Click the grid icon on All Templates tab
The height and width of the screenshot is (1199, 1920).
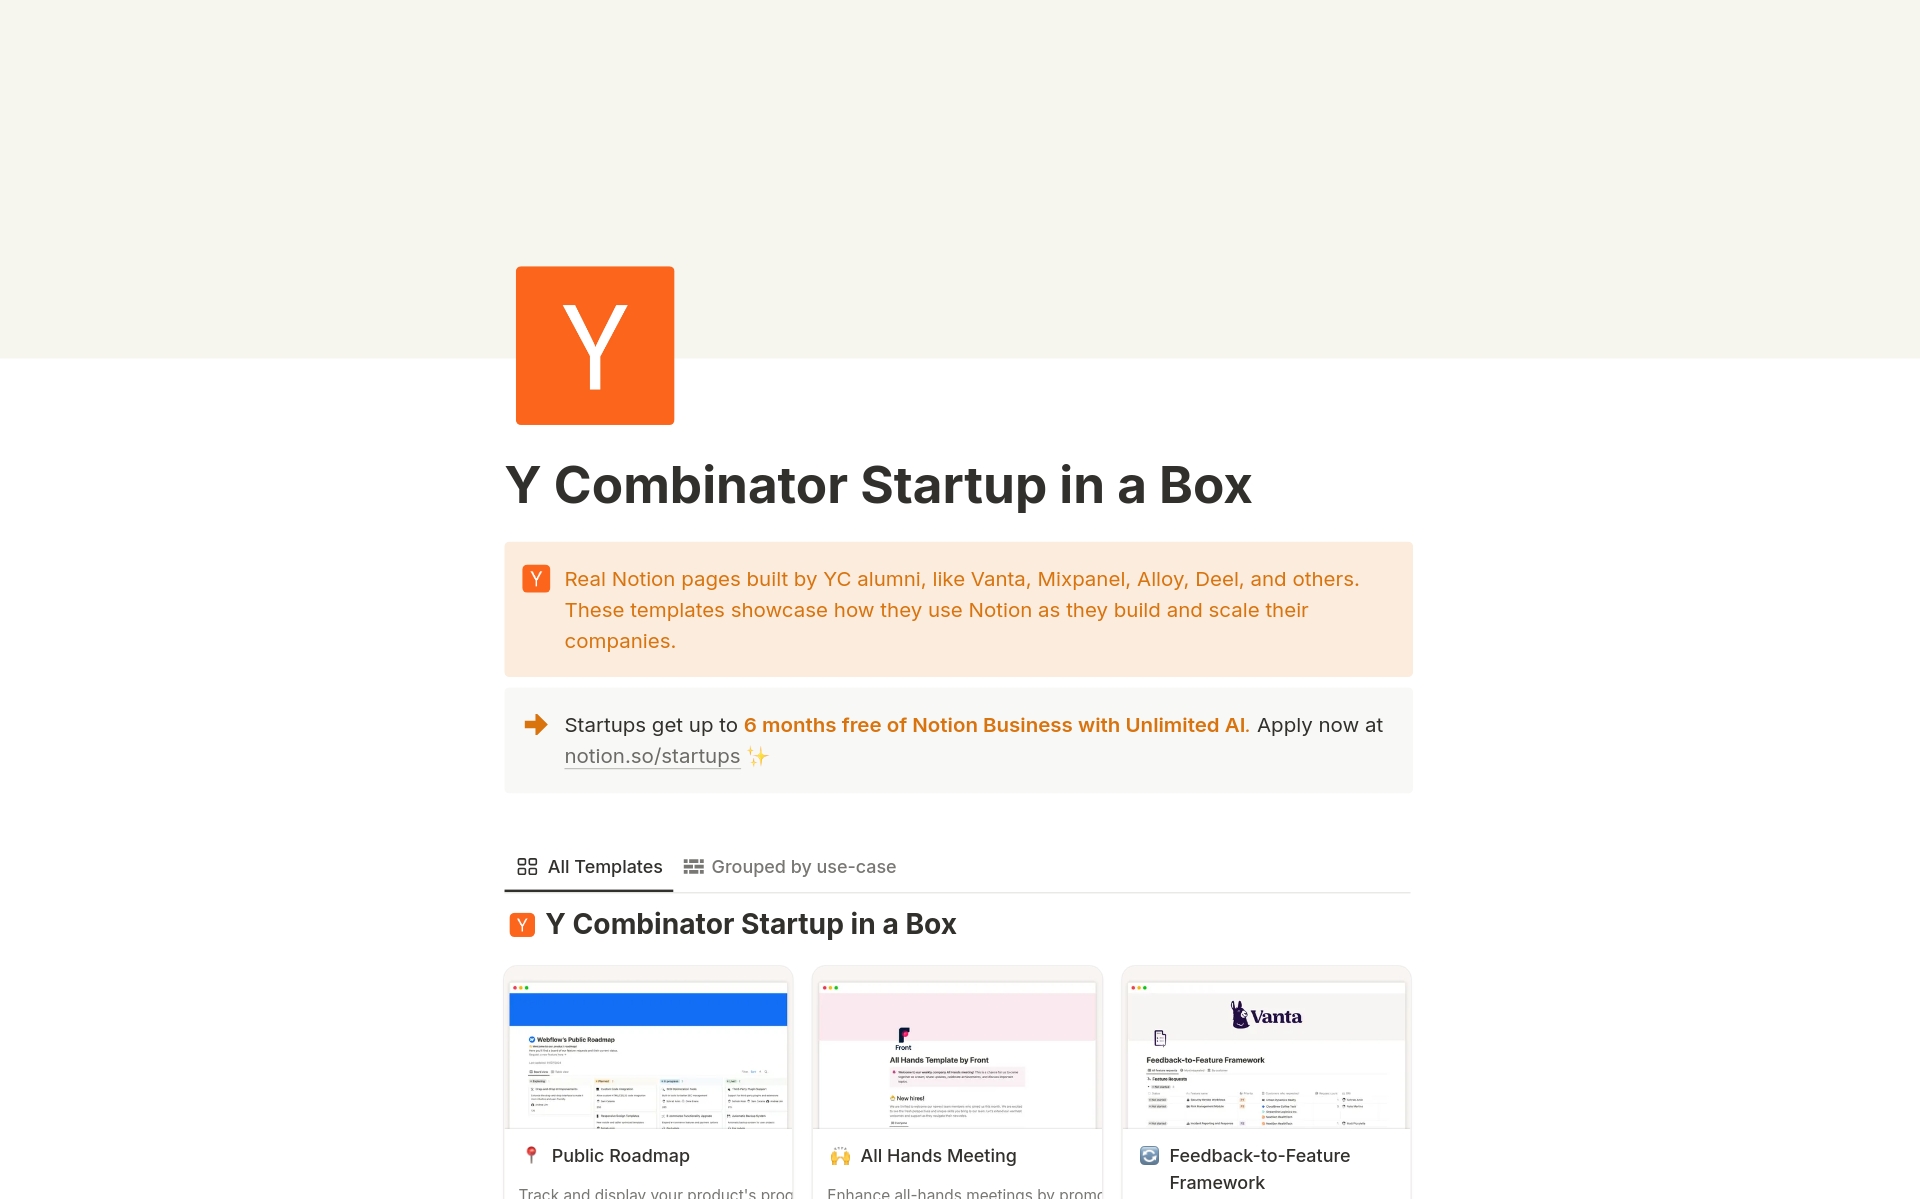[x=527, y=866]
